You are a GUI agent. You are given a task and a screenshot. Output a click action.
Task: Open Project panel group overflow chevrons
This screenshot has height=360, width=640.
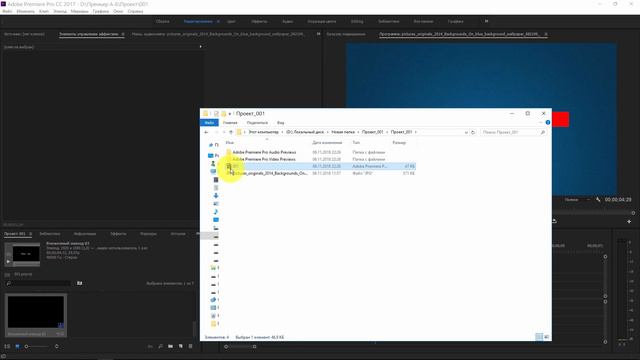198,234
